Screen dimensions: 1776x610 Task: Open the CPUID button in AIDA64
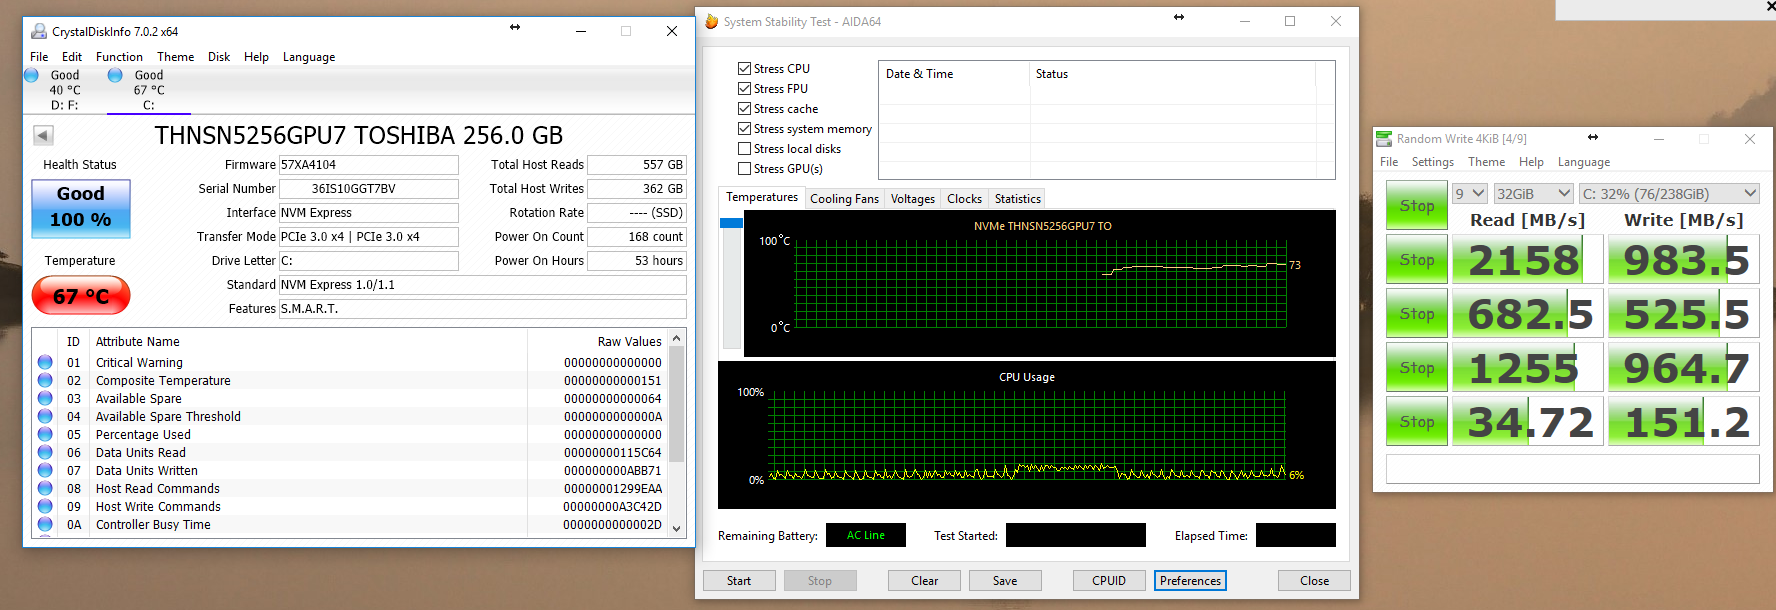click(1109, 581)
